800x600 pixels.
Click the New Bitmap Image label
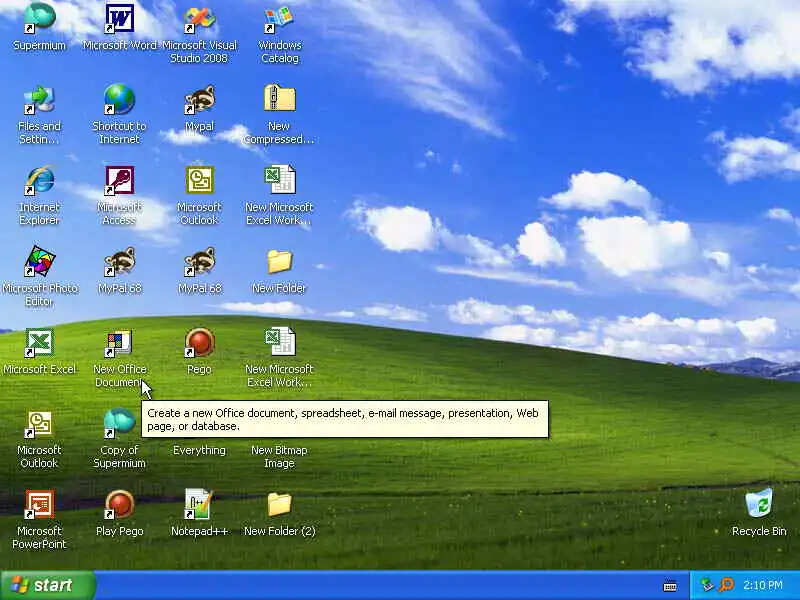[x=279, y=457]
